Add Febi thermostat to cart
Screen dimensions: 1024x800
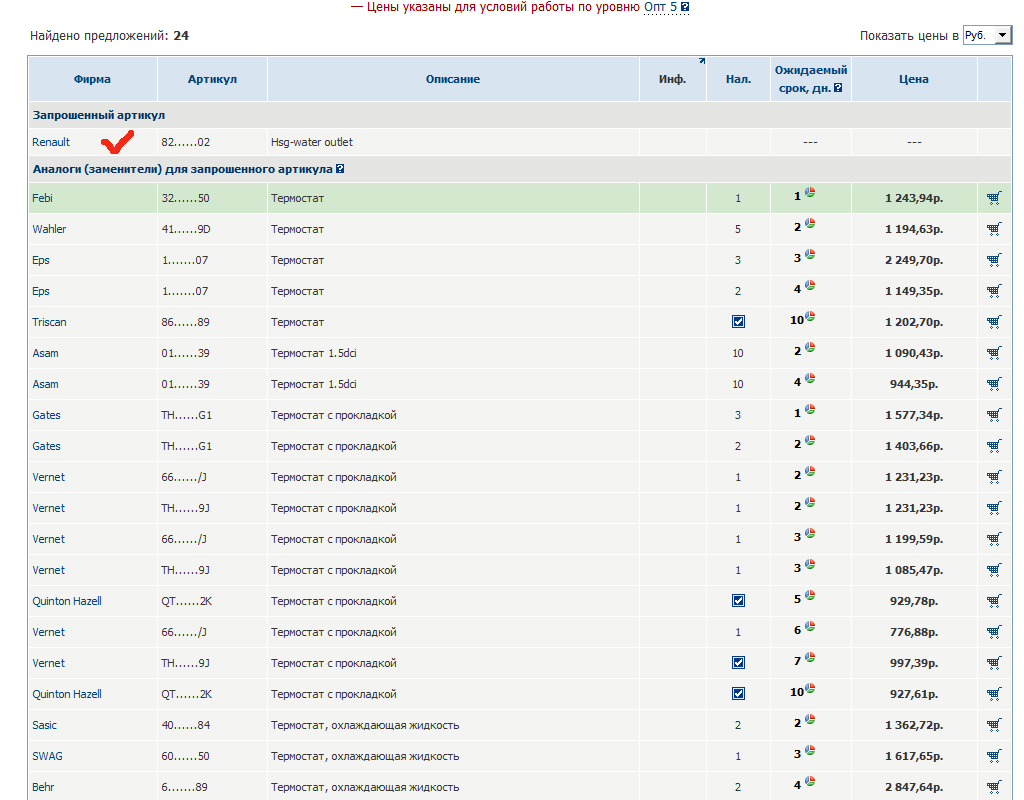993,198
